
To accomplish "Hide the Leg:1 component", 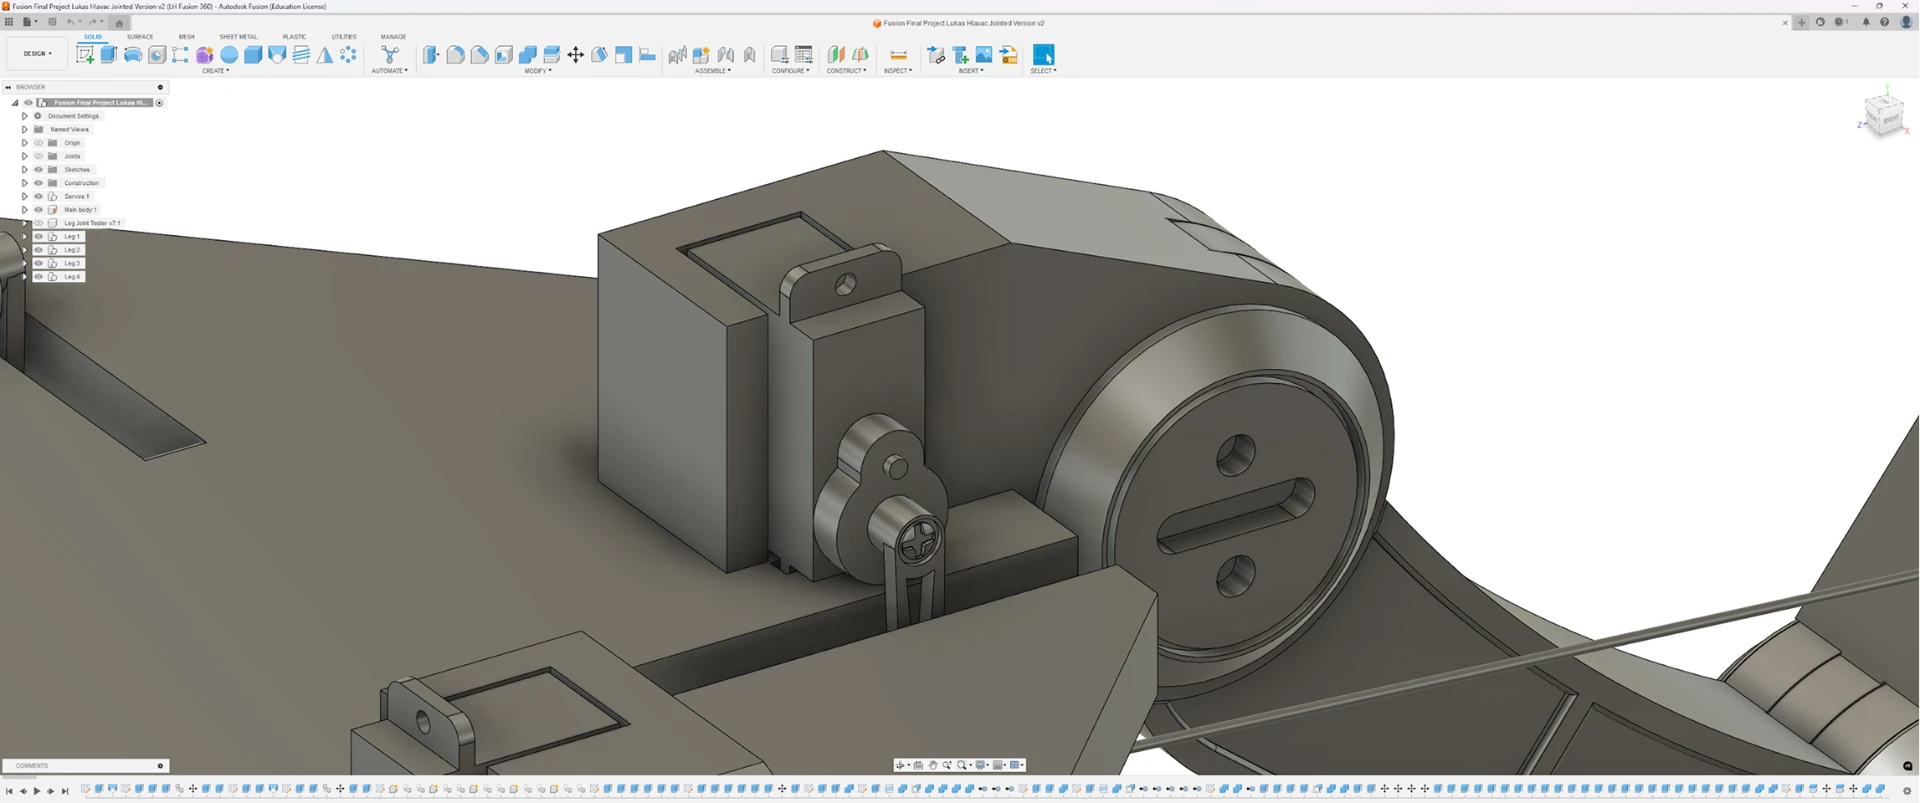I will pos(39,237).
